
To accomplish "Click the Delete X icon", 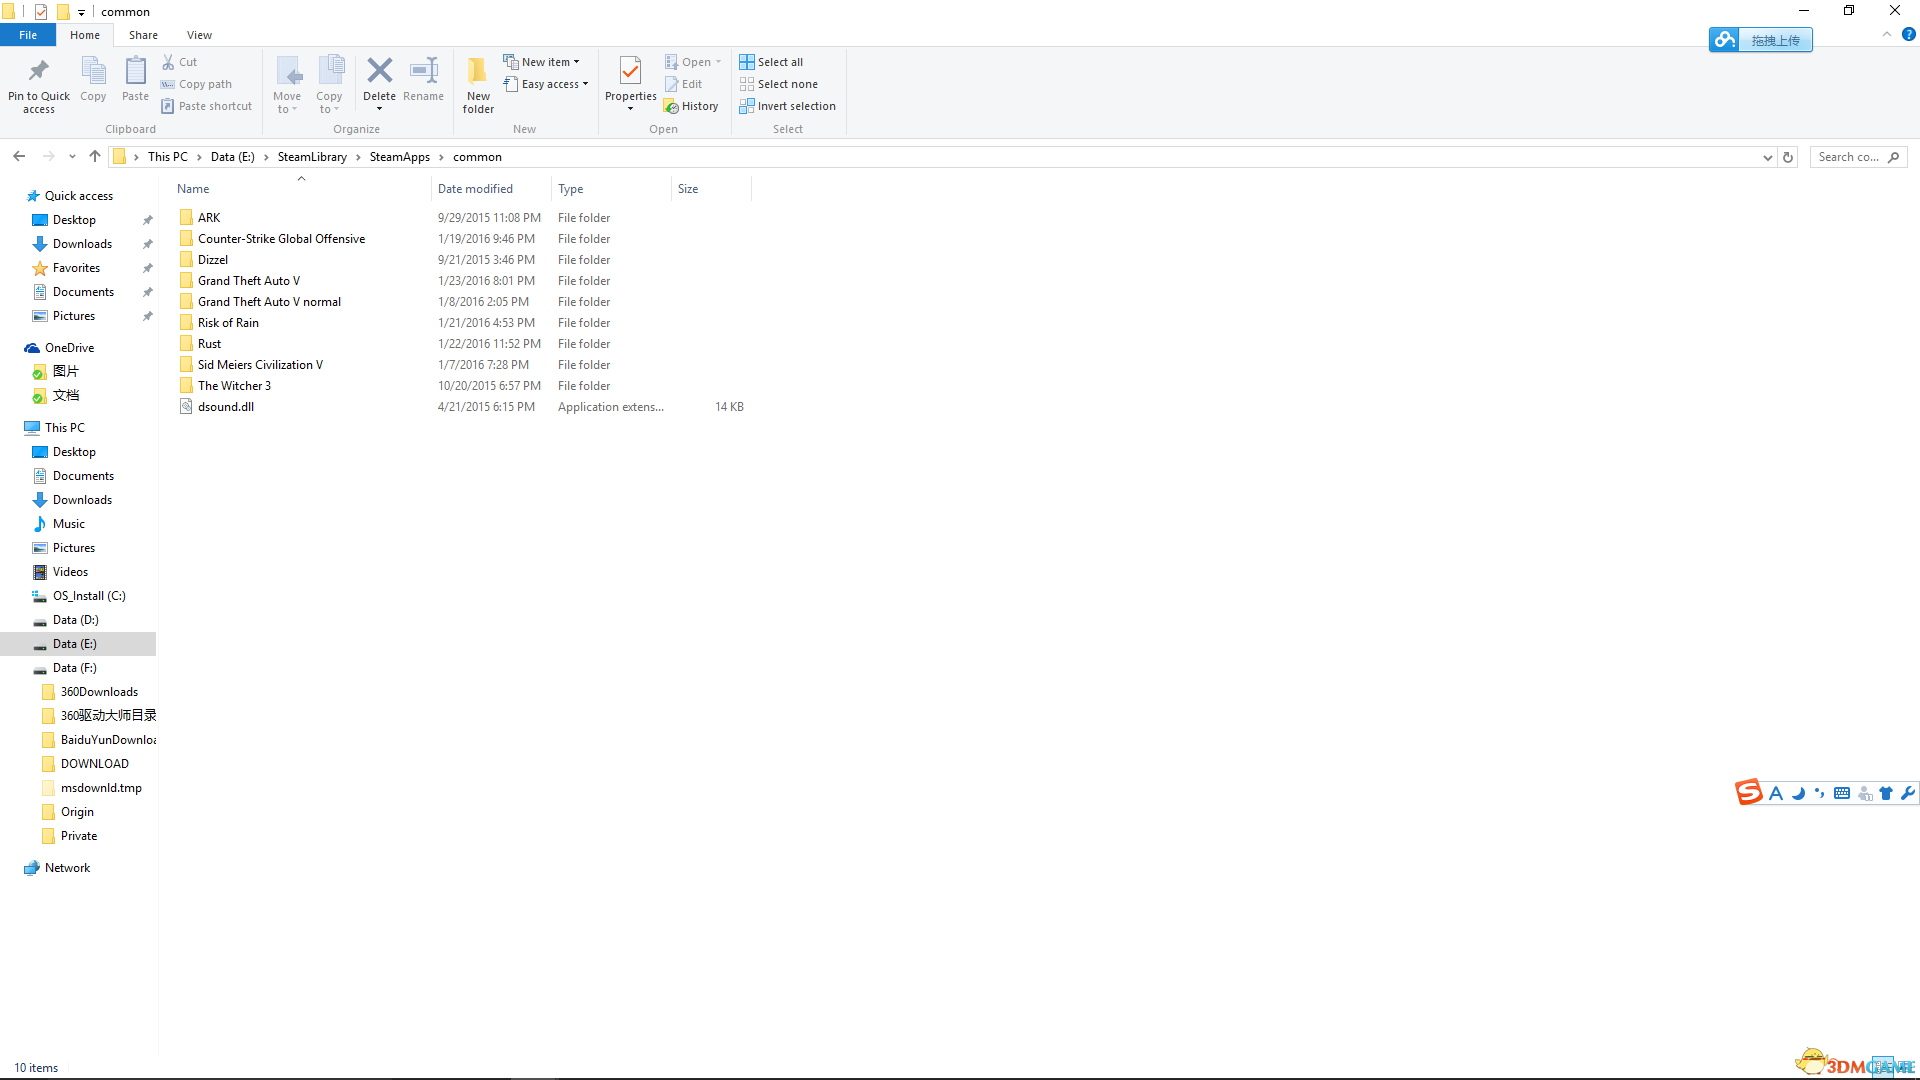I will coord(380,70).
